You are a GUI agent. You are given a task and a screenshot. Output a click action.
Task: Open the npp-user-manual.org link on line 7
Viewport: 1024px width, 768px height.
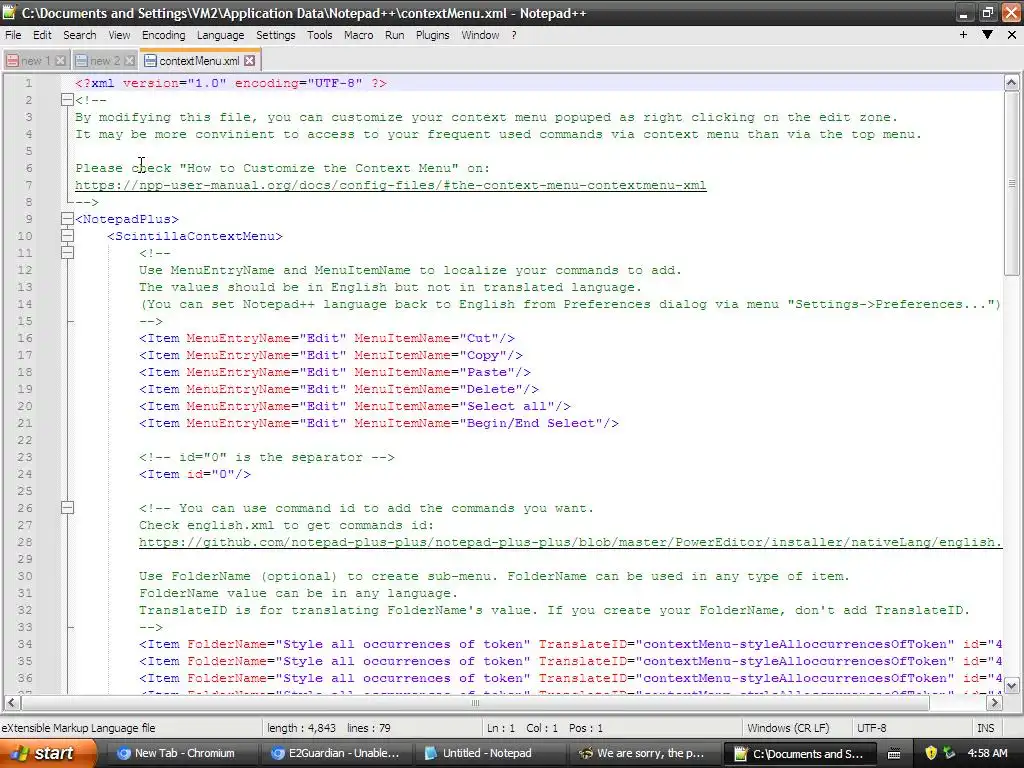click(x=391, y=185)
